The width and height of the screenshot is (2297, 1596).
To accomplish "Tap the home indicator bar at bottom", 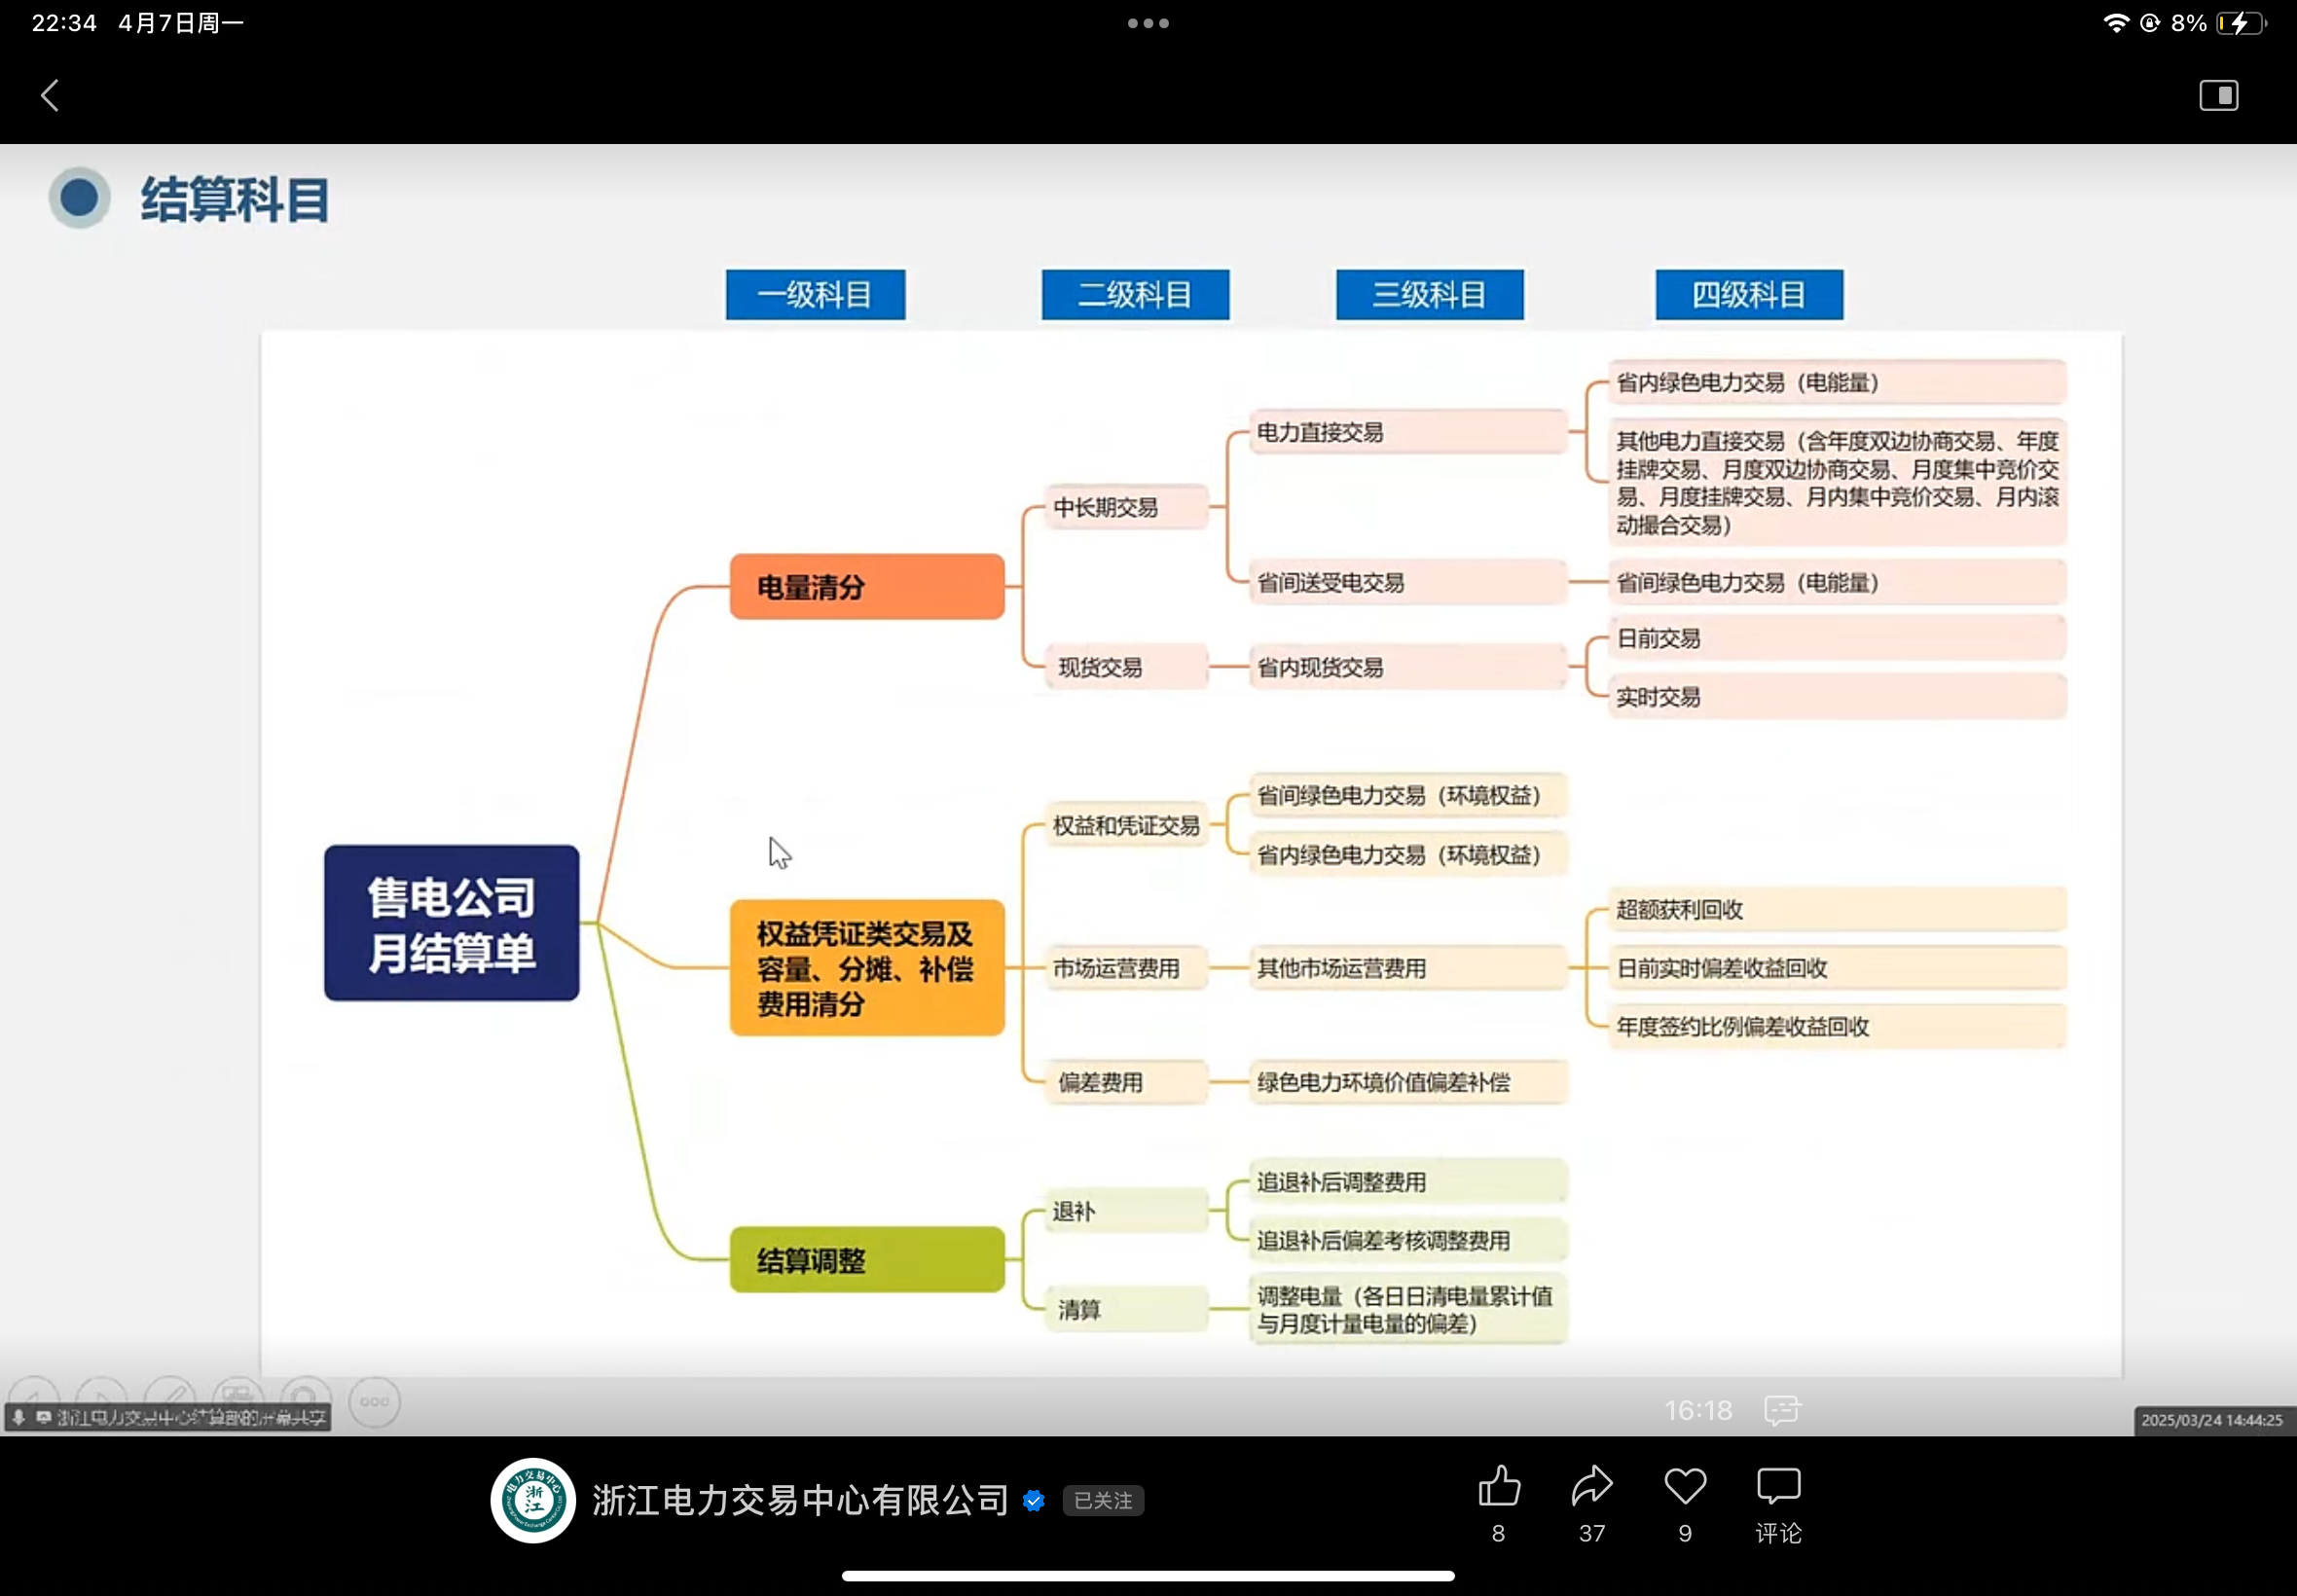I will pos(1148,1576).
